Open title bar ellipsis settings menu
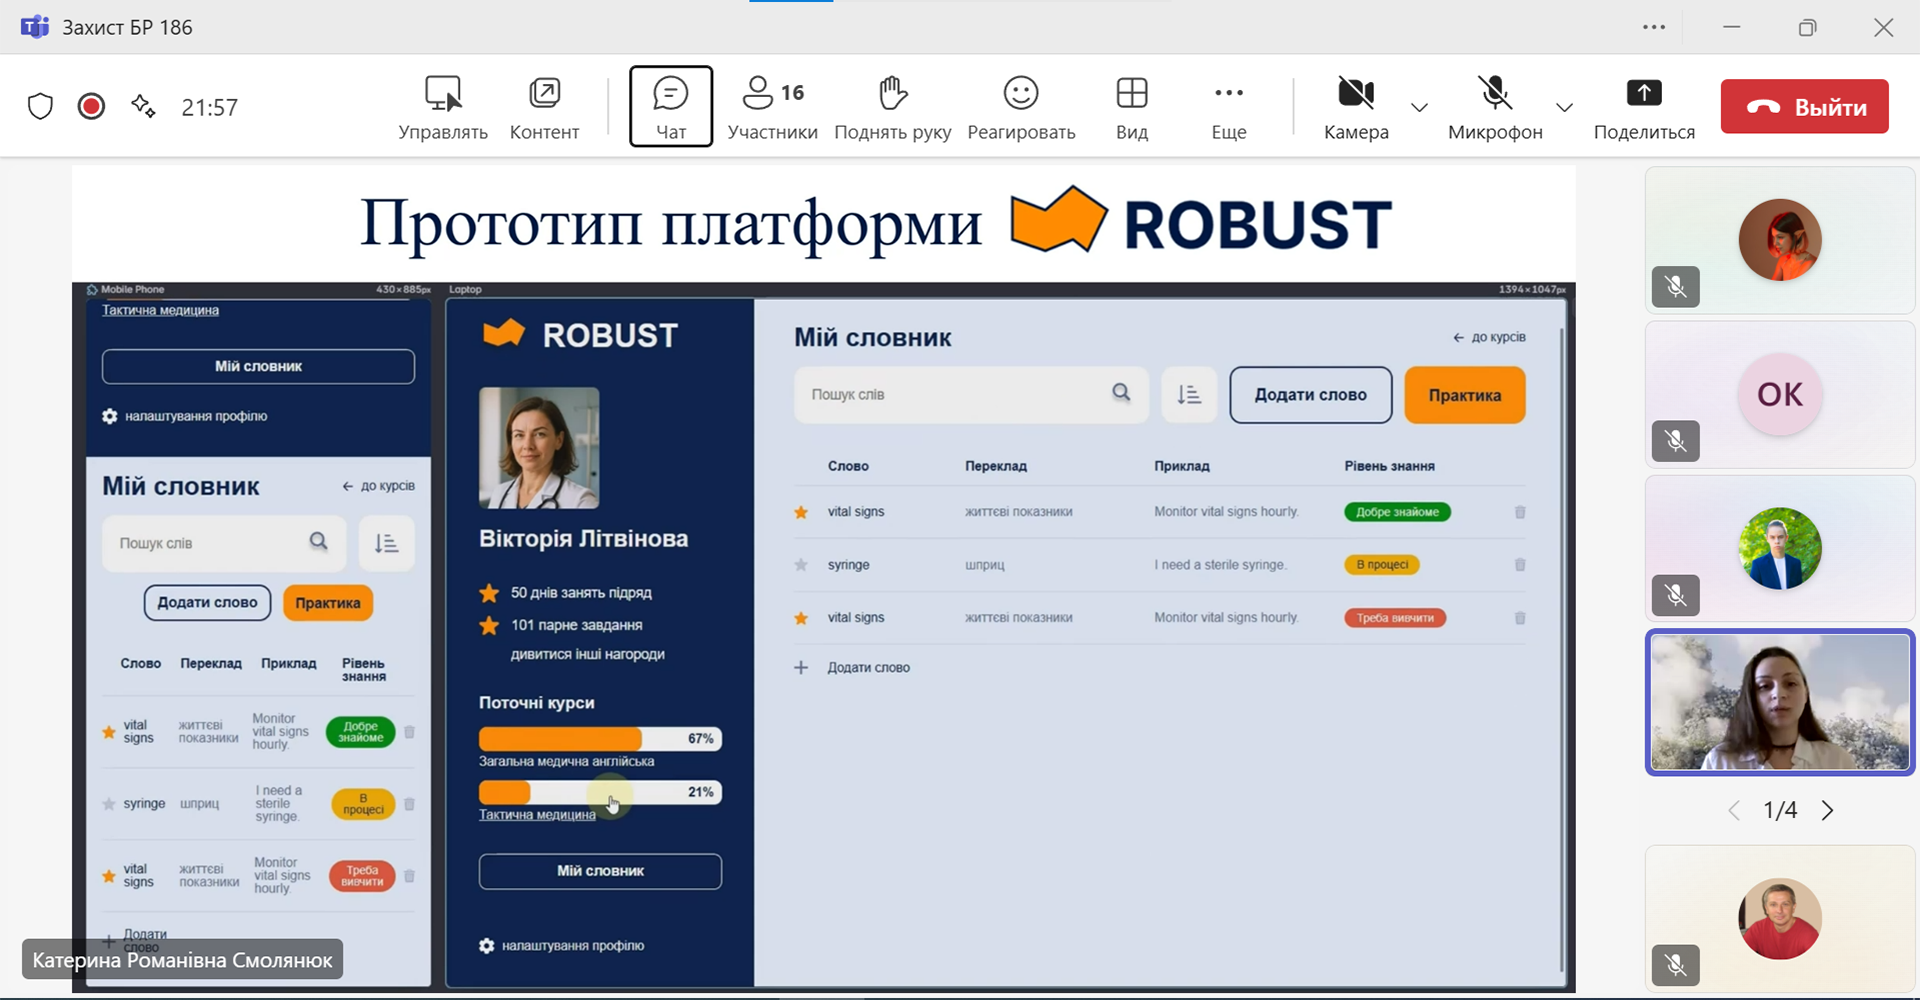Screen dimensions: 1920x1000 [1654, 27]
